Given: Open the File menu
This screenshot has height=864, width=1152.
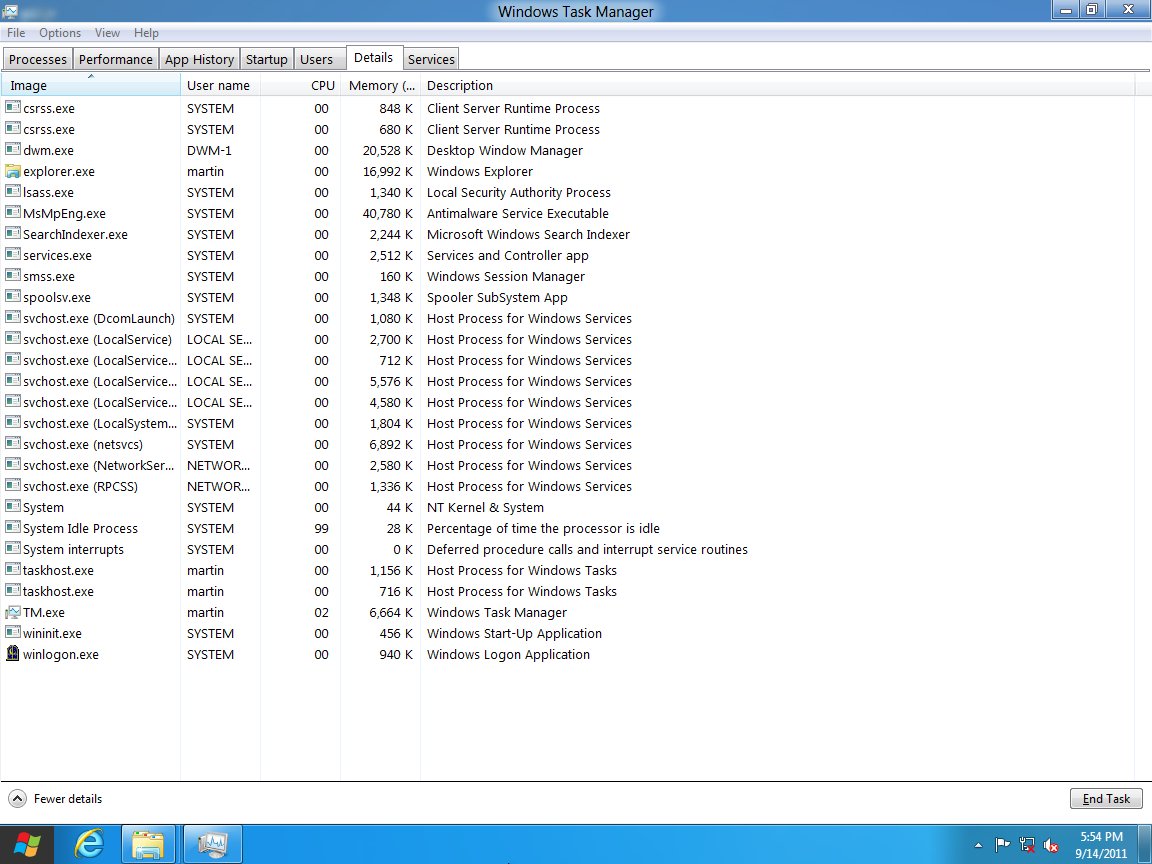Looking at the screenshot, I should 16,33.
